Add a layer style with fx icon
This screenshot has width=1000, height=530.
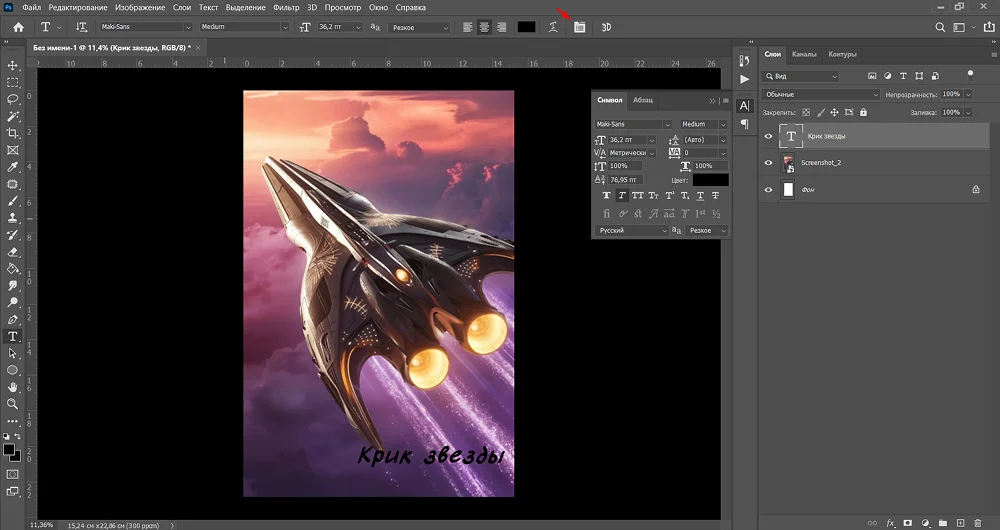tap(891, 523)
